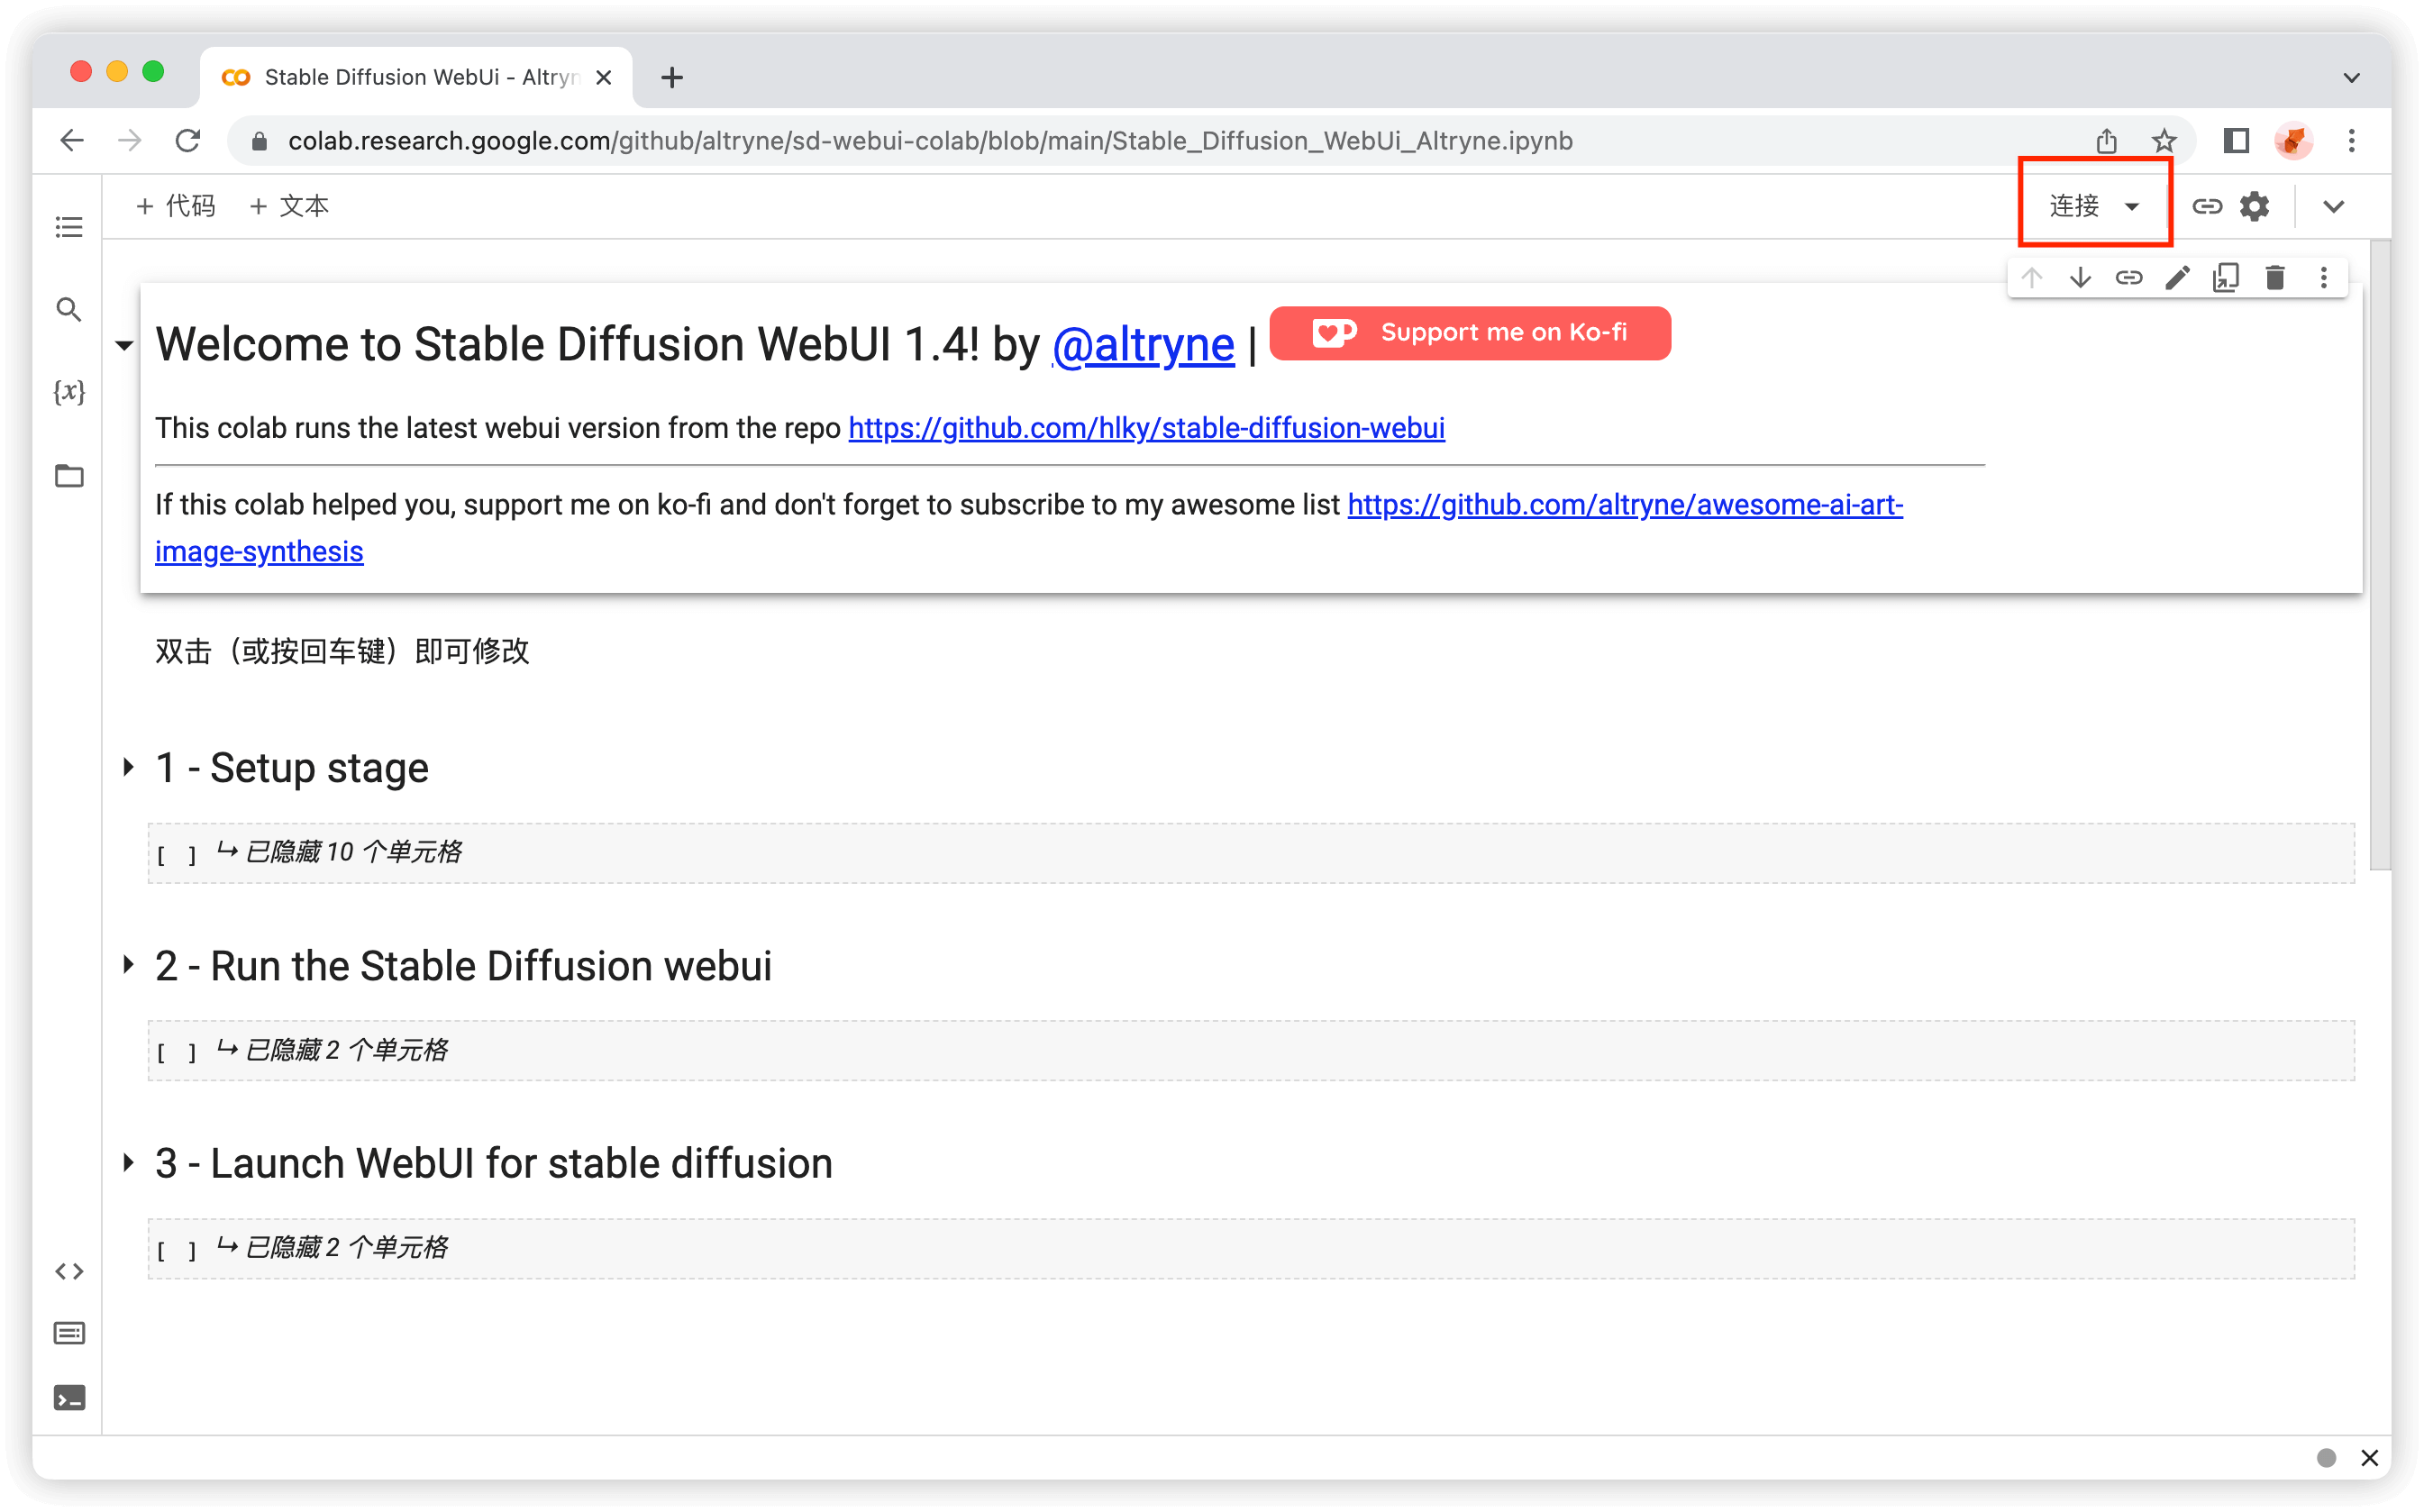Delete cell with trash icon
The height and width of the screenshot is (1512, 2424).
point(2275,278)
